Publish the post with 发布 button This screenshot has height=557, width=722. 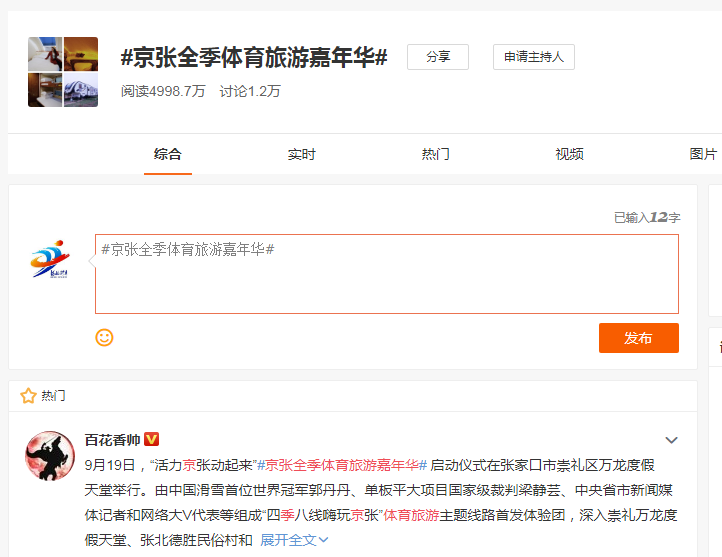638,338
